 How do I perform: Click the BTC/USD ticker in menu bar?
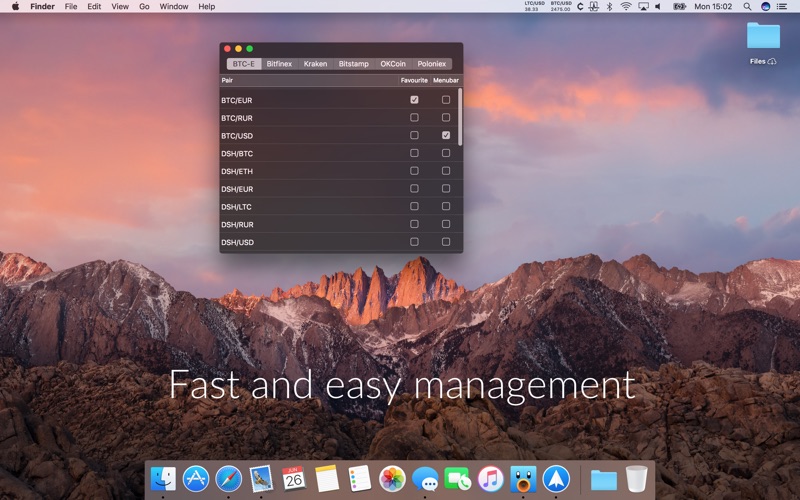pyautogui.click(x=560, y=6)
